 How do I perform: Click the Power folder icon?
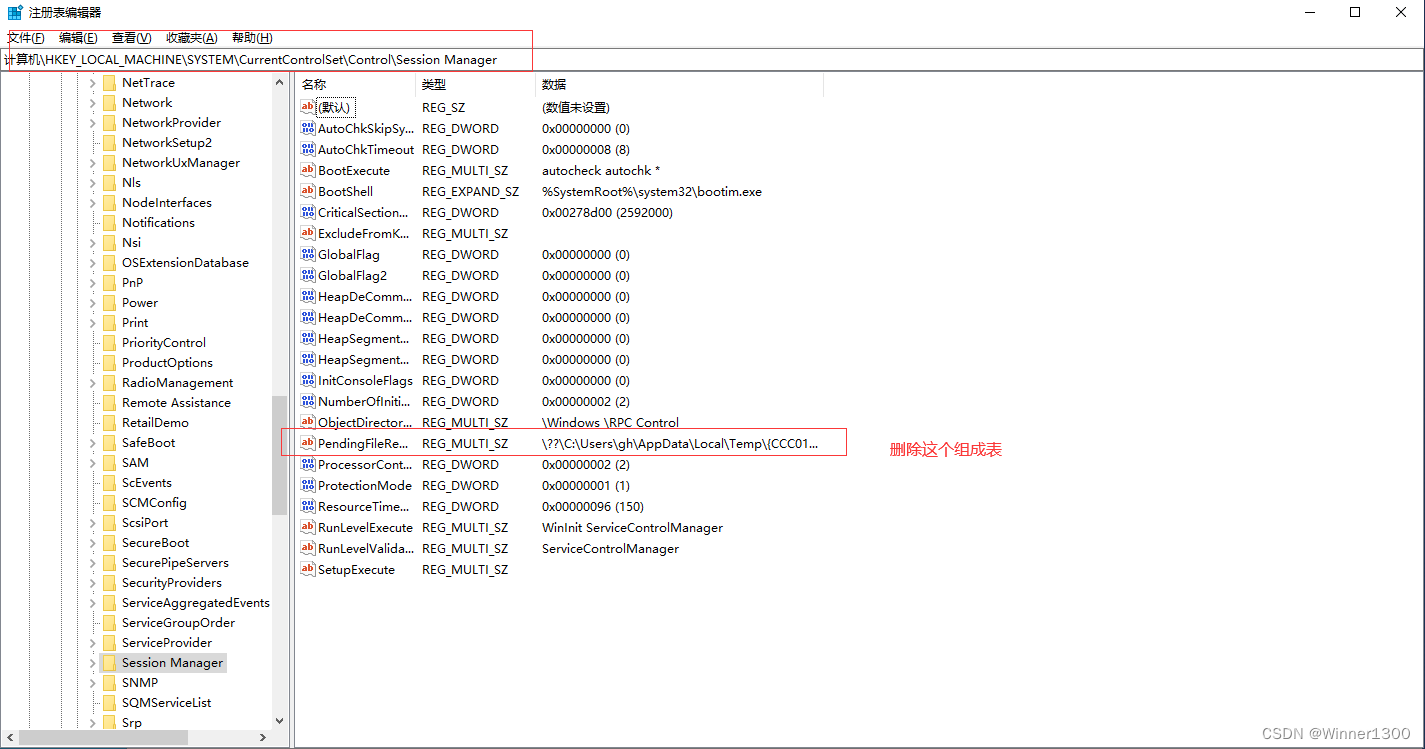110,303
